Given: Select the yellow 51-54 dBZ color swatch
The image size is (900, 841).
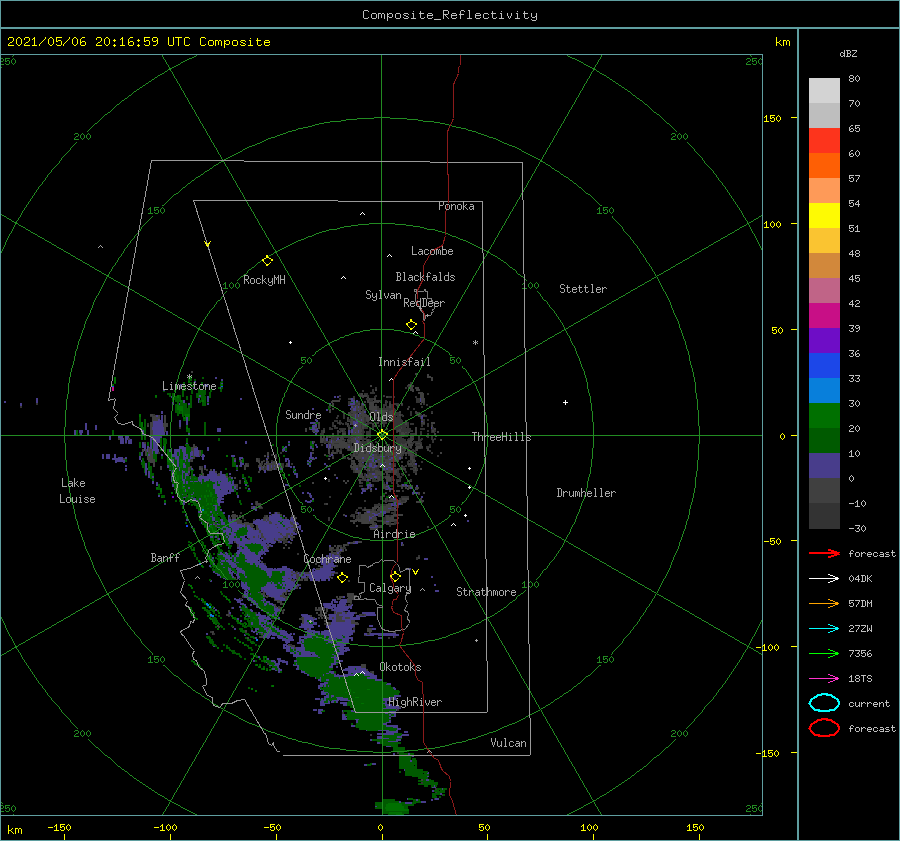Looking at the screenshot, I should [x=824, y=216].
